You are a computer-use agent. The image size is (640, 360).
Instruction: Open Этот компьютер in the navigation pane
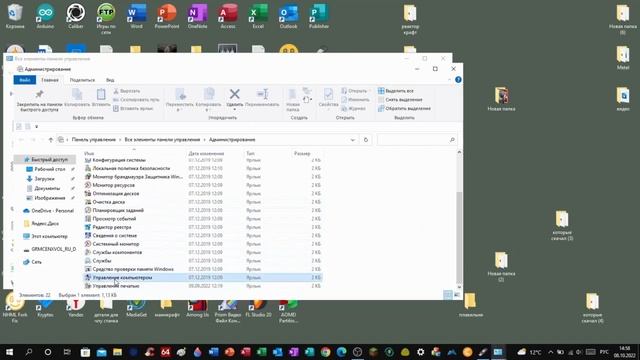(45, 236)
